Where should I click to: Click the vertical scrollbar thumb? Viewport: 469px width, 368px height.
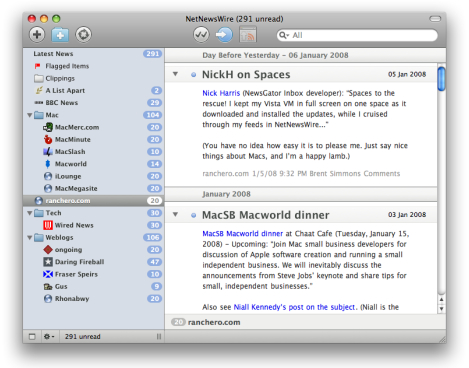pyautogui.click(x=441, y=79)
